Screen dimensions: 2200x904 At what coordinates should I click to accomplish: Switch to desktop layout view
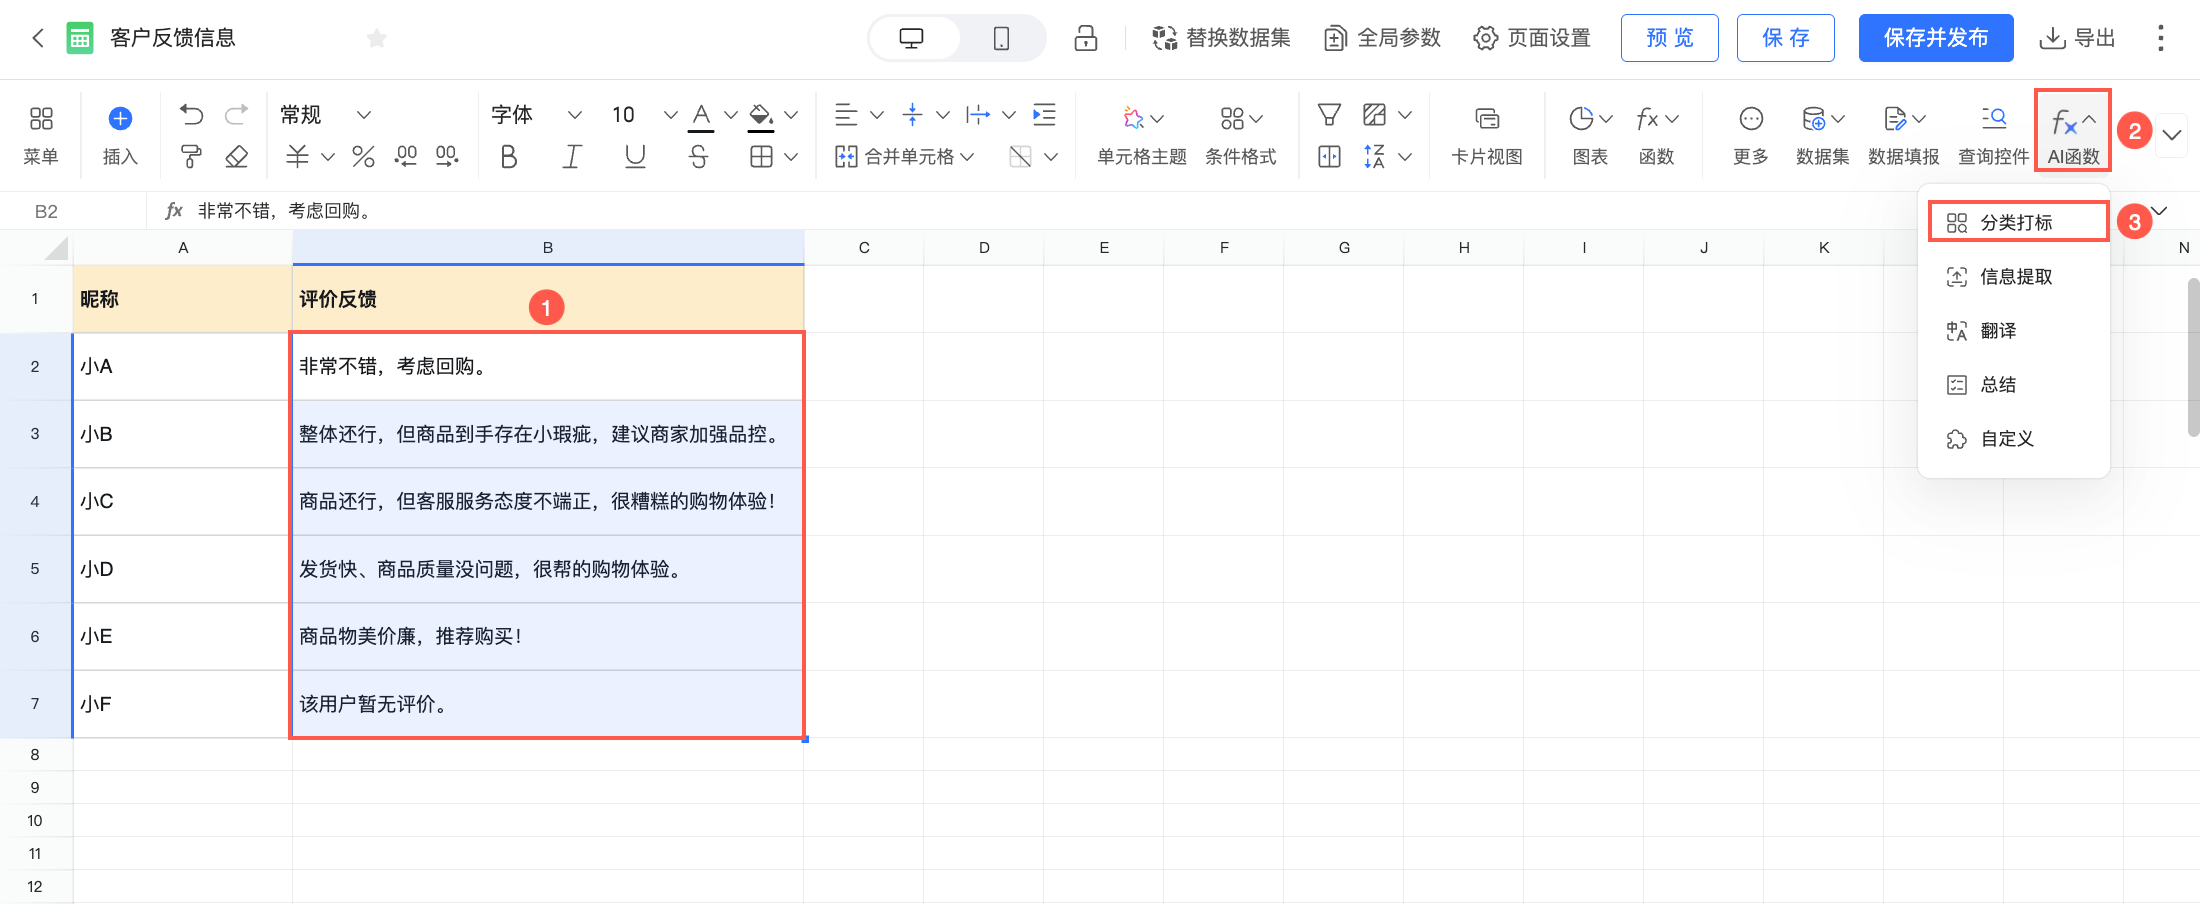[912, 38]
